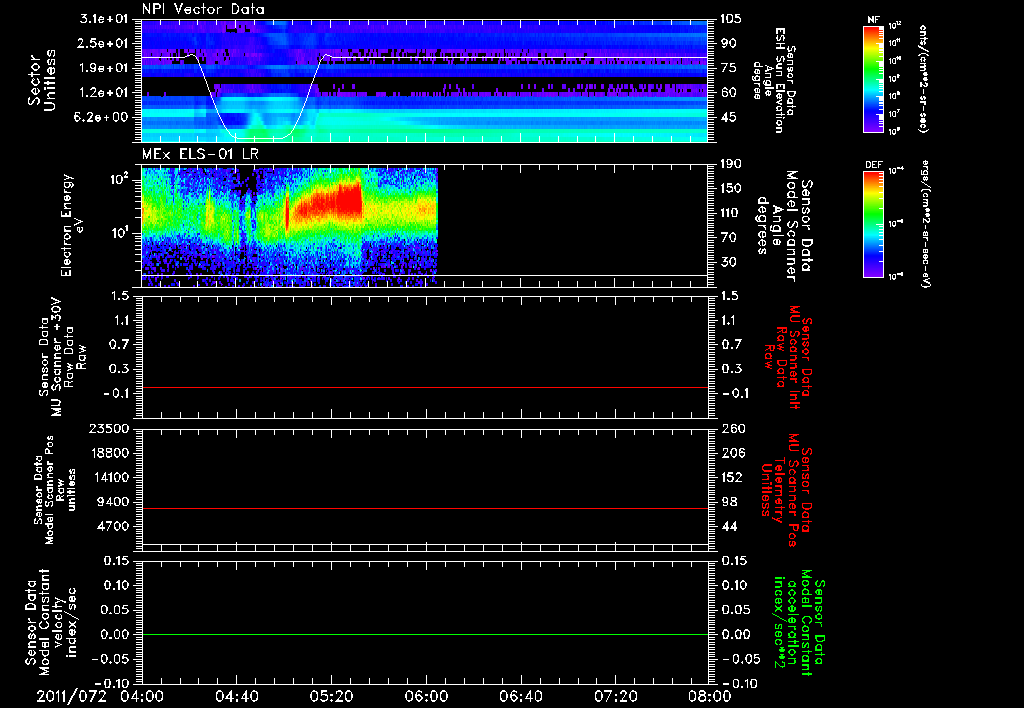The width and height of the screenshot is (1024, 708).
Task: Click the 'MU Scanner +30V Raw Data' axis title
Action: (x=61, y=357)
